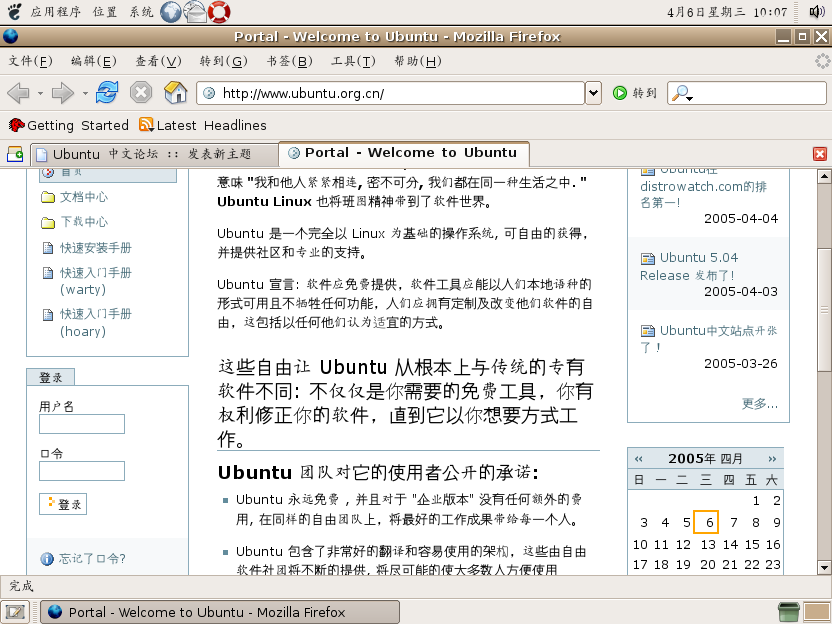Image resolution: width=832 pixels, height=624 pixels.
Task: Click in the URL address field
Action: [391, 93]
